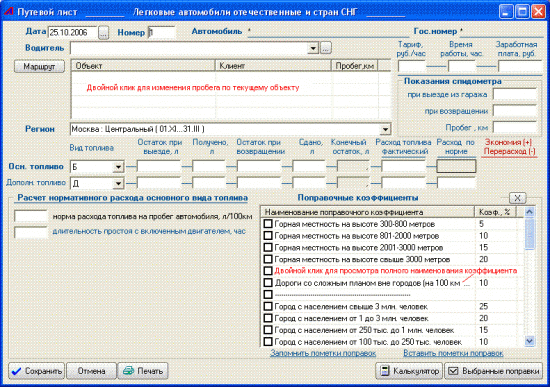Click the Тариф, руб./час input field
This screenshot has width=550, height=387.
412,66
